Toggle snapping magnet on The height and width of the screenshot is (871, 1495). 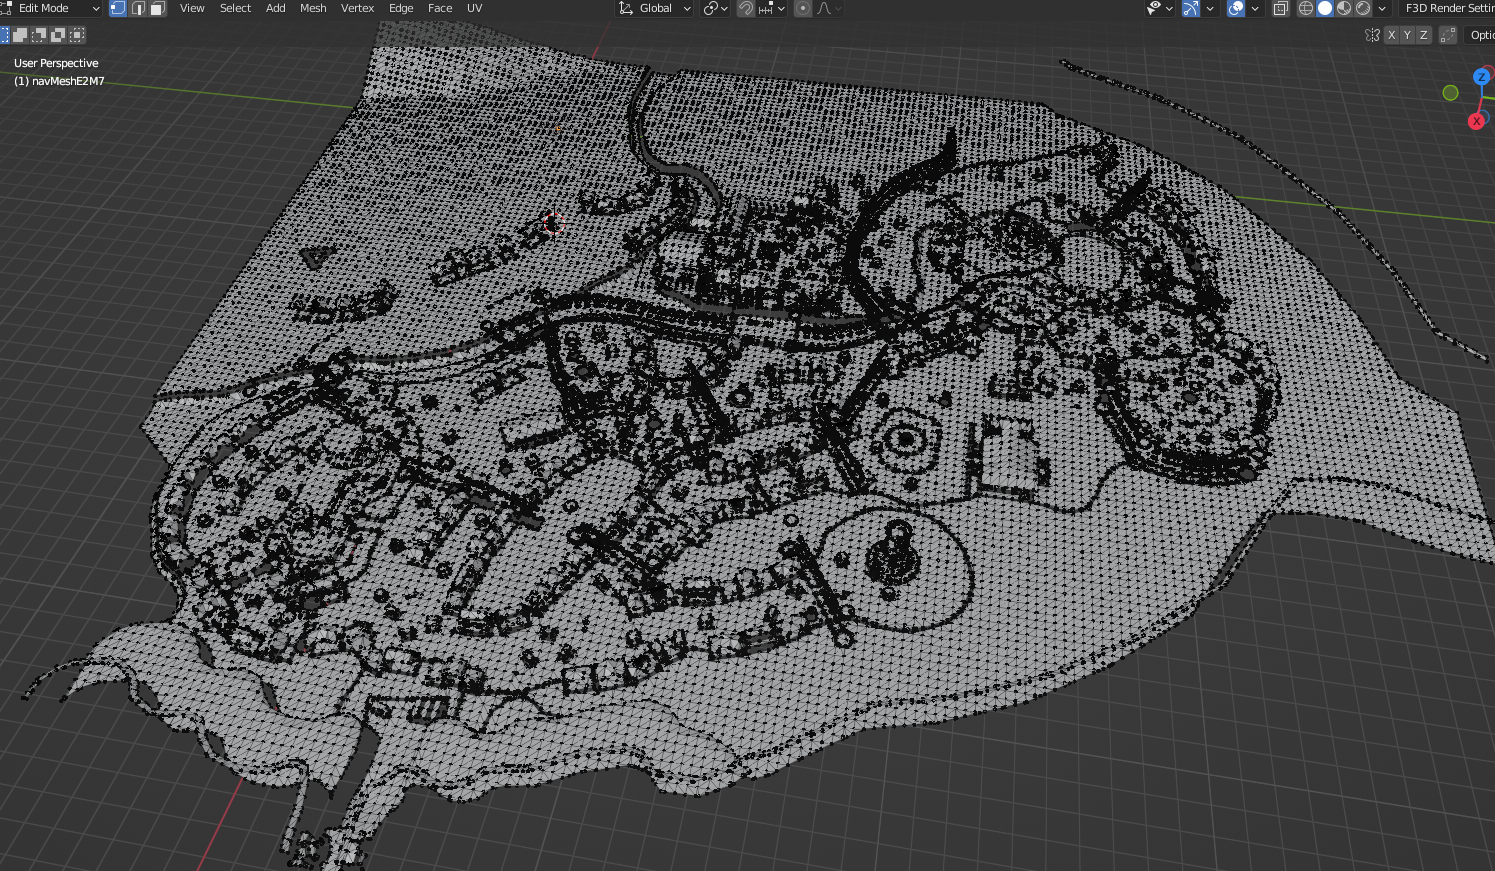(x=746, y=8)
